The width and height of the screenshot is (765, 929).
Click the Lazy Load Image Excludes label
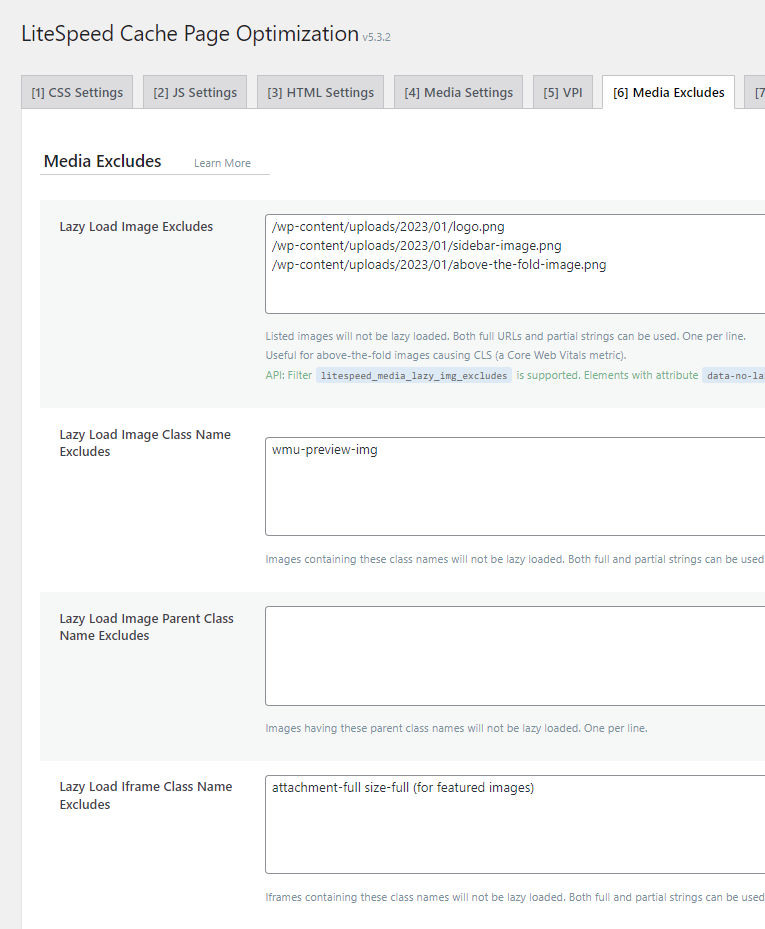136,226
